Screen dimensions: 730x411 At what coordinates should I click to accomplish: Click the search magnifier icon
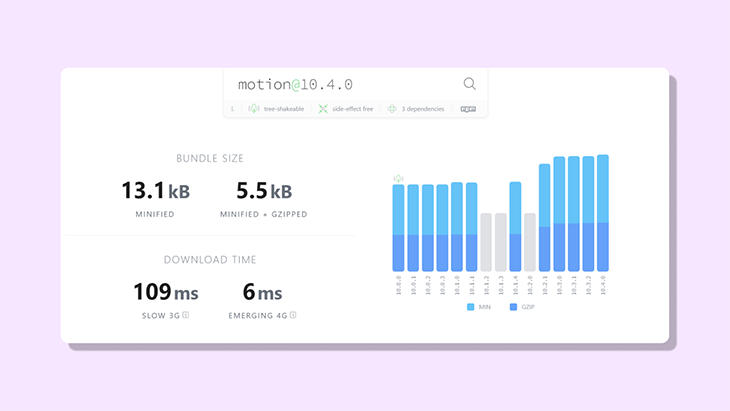(x=470, y=84)
